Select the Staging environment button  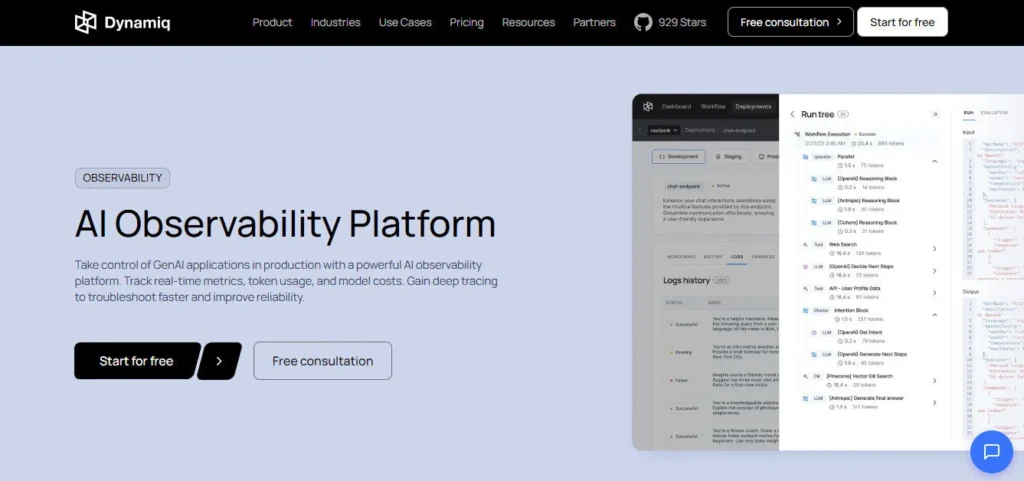click(728, 157)
